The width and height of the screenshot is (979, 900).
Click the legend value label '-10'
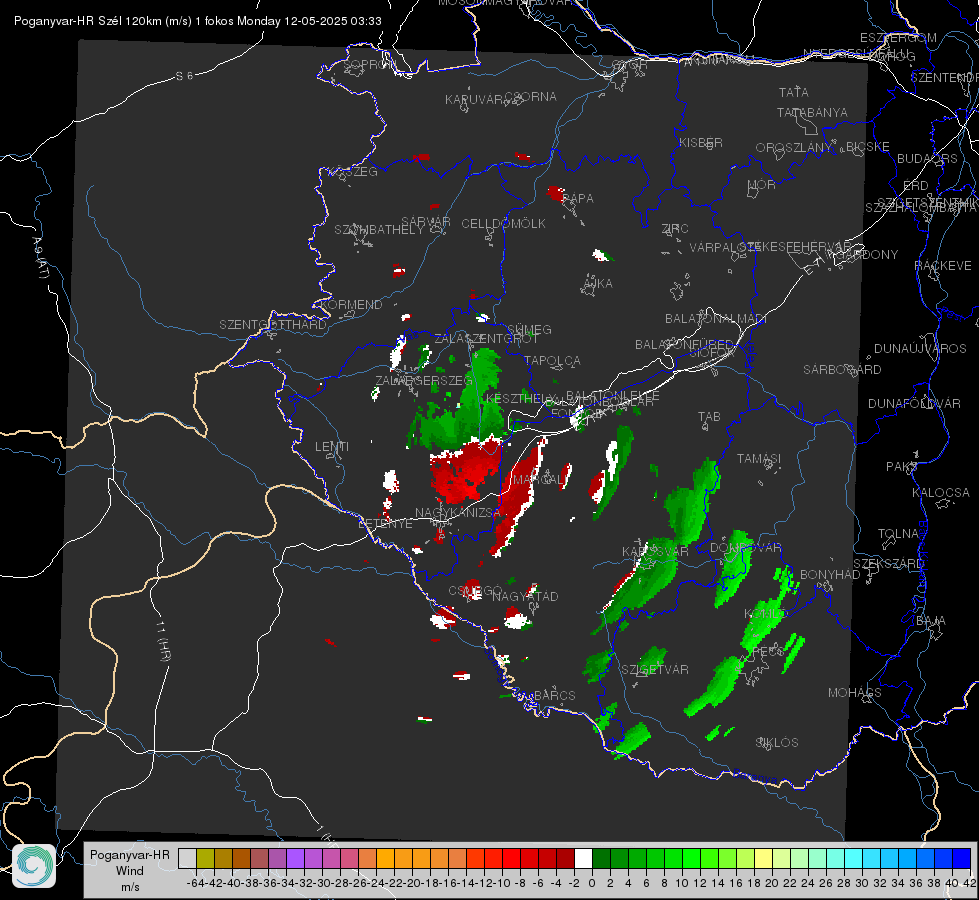click(501, 883)
